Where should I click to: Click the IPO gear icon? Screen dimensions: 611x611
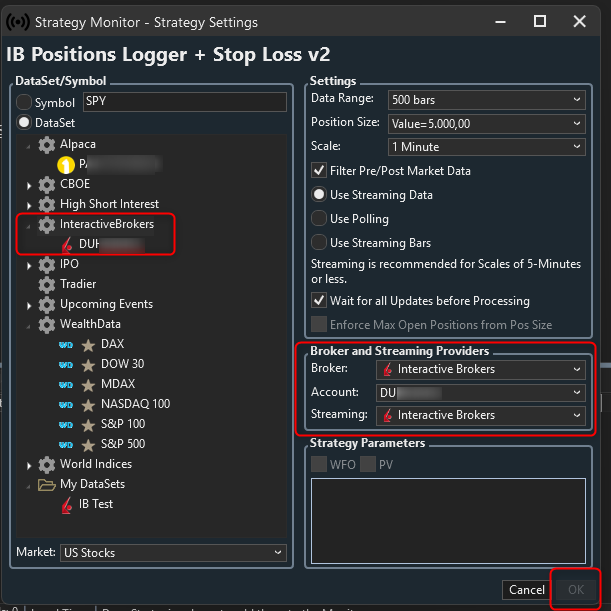click(x=47, y=265)
